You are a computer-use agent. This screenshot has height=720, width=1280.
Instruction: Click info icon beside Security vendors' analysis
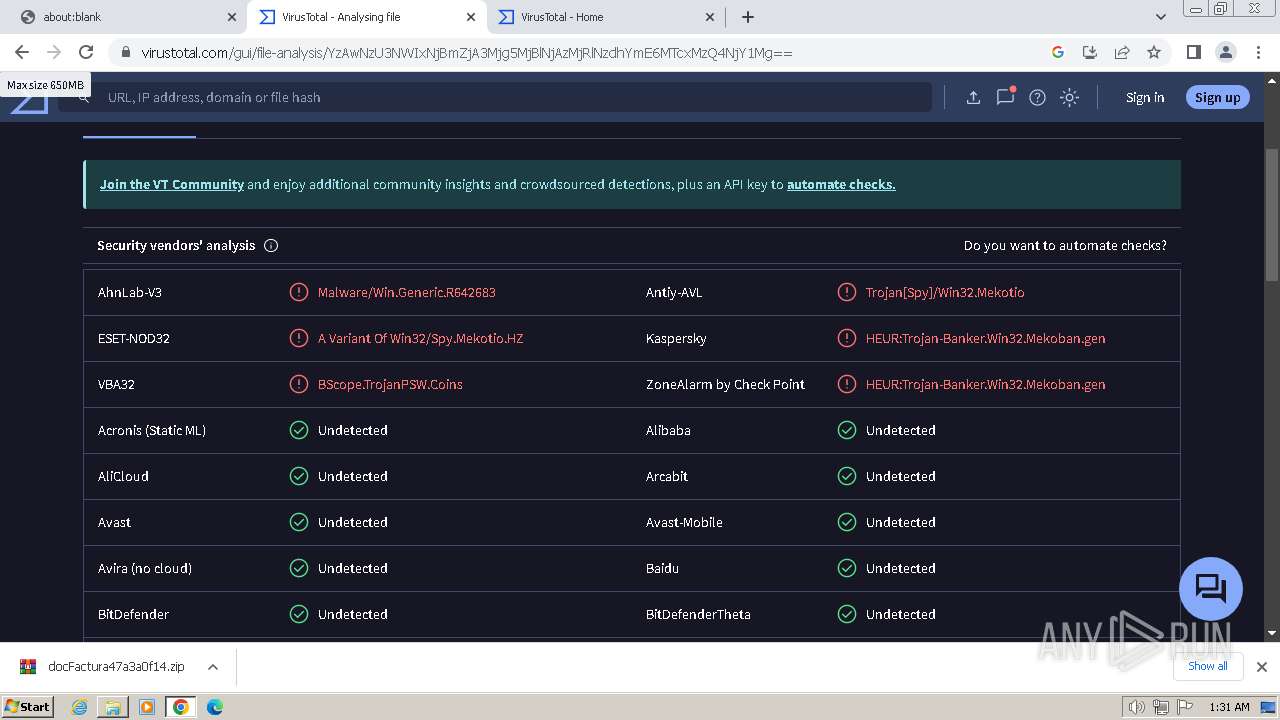tap(271, 245)
